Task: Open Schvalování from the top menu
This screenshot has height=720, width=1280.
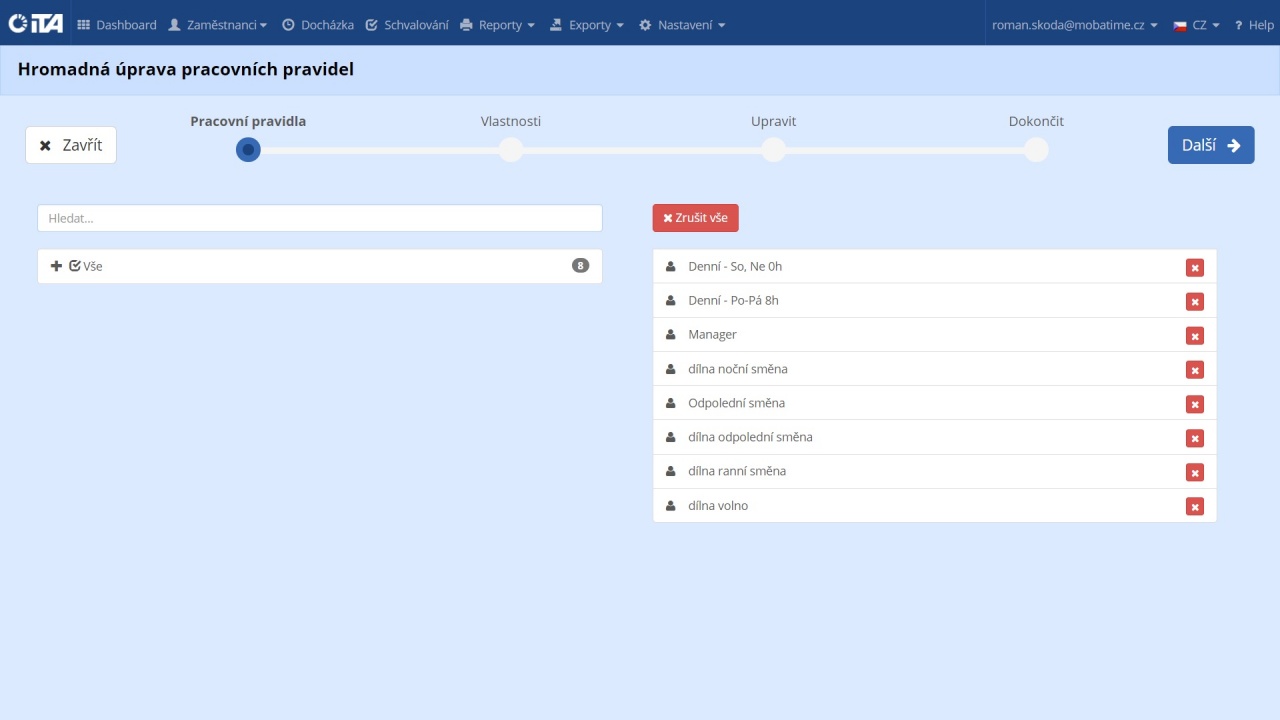Action: [x=407, y=25]
